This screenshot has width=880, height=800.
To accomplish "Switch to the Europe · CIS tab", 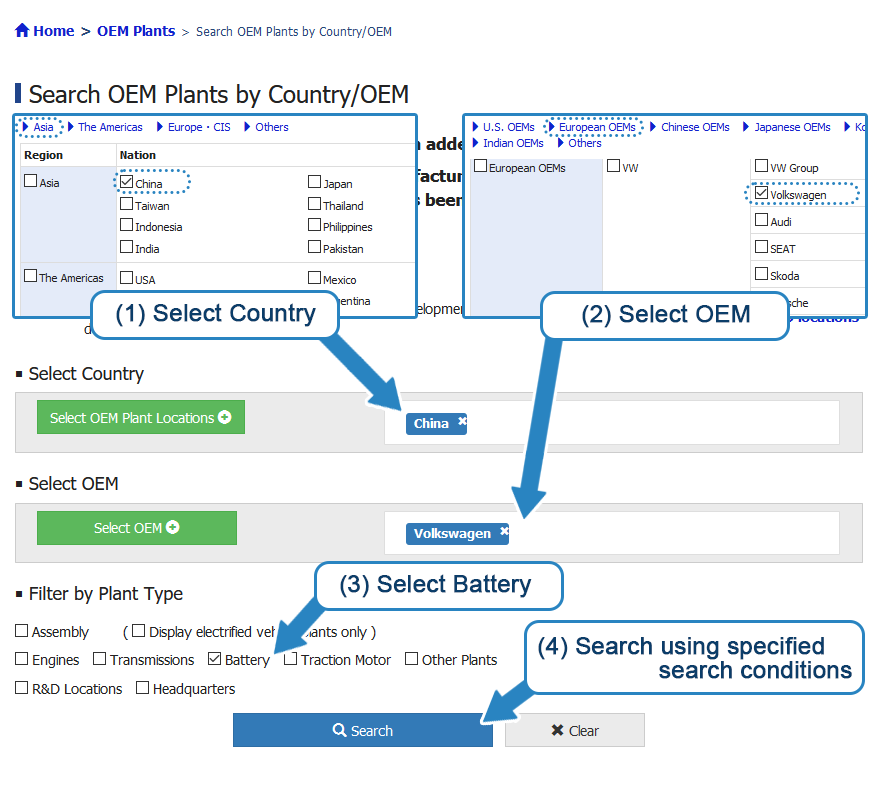I will [x=199, y=127].
